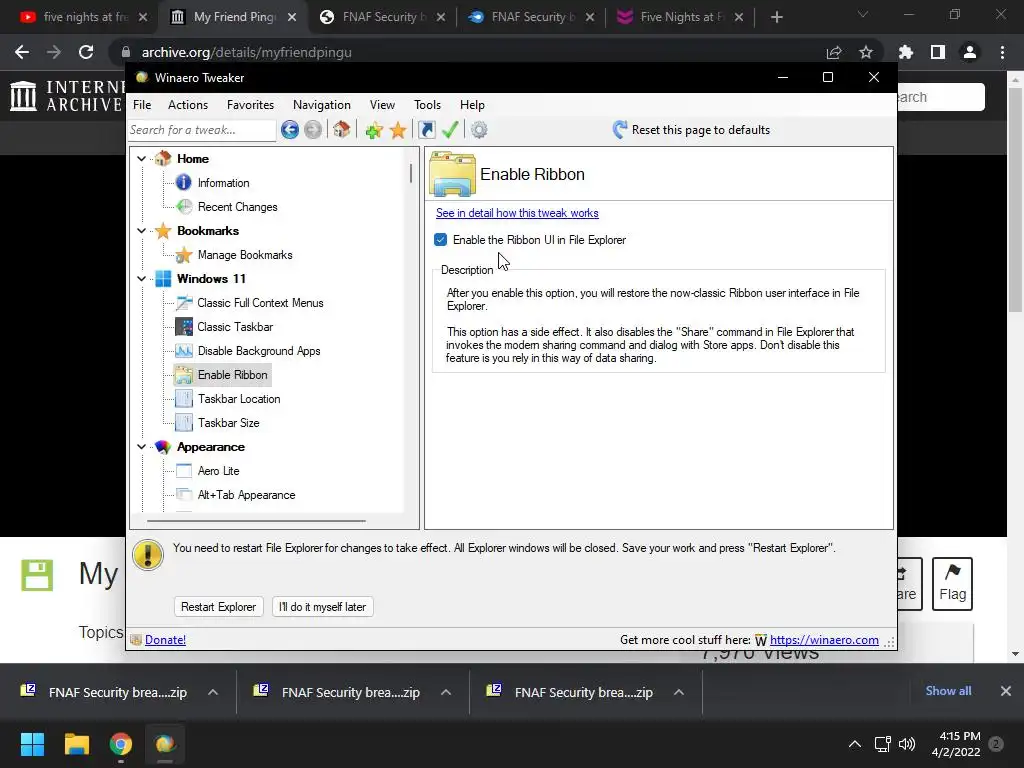1024x768 pixels.
Task: Click the Search for a tweak field
Action: pos(202,130)
